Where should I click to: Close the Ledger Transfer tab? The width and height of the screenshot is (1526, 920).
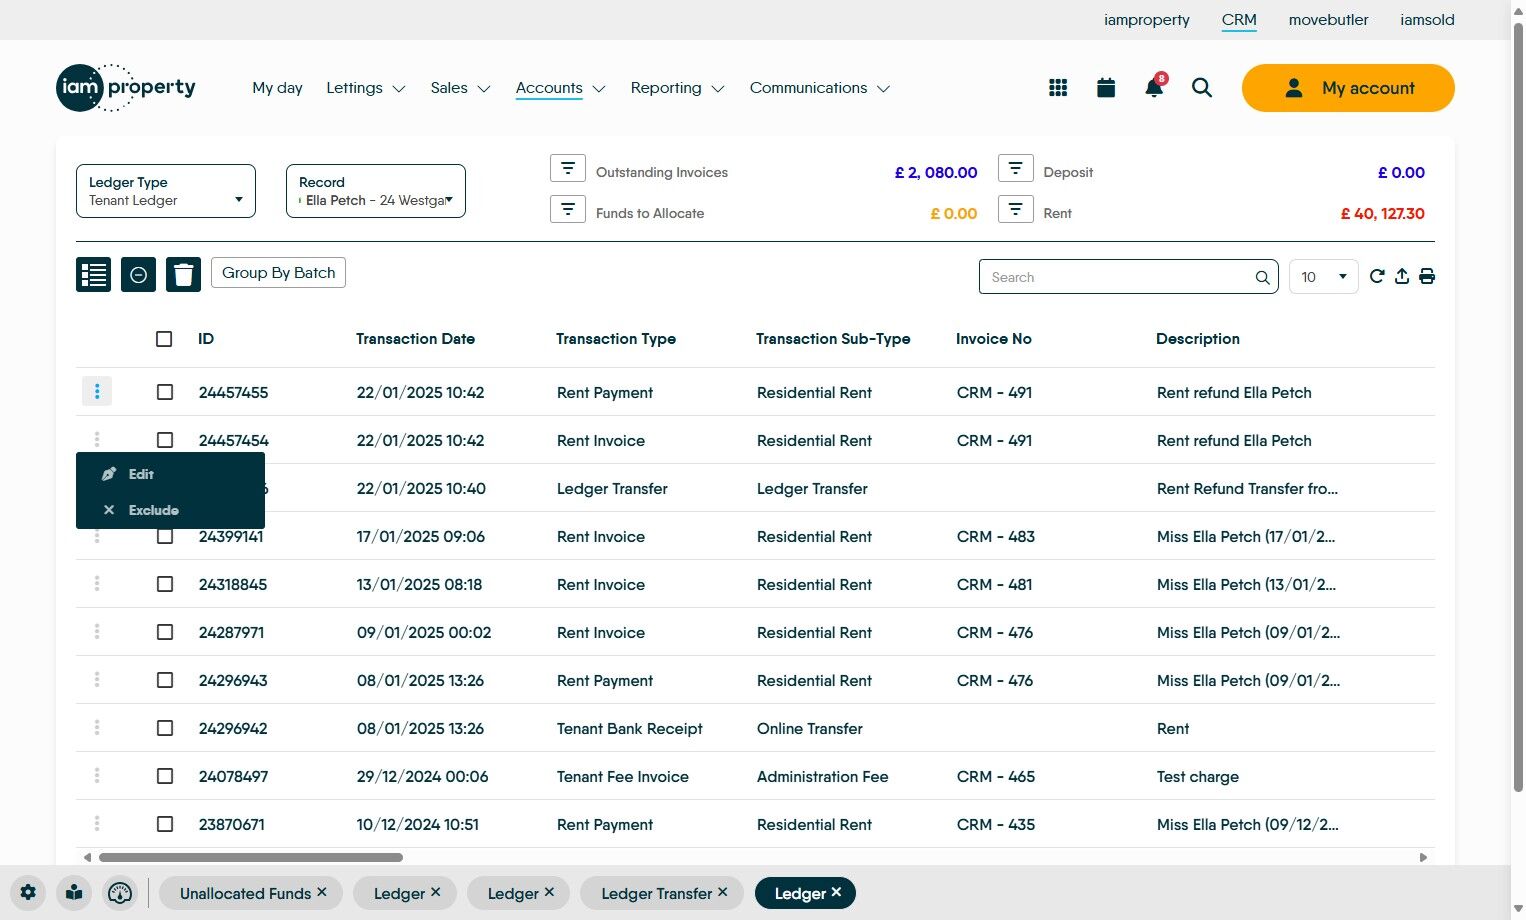pos(722,892)
